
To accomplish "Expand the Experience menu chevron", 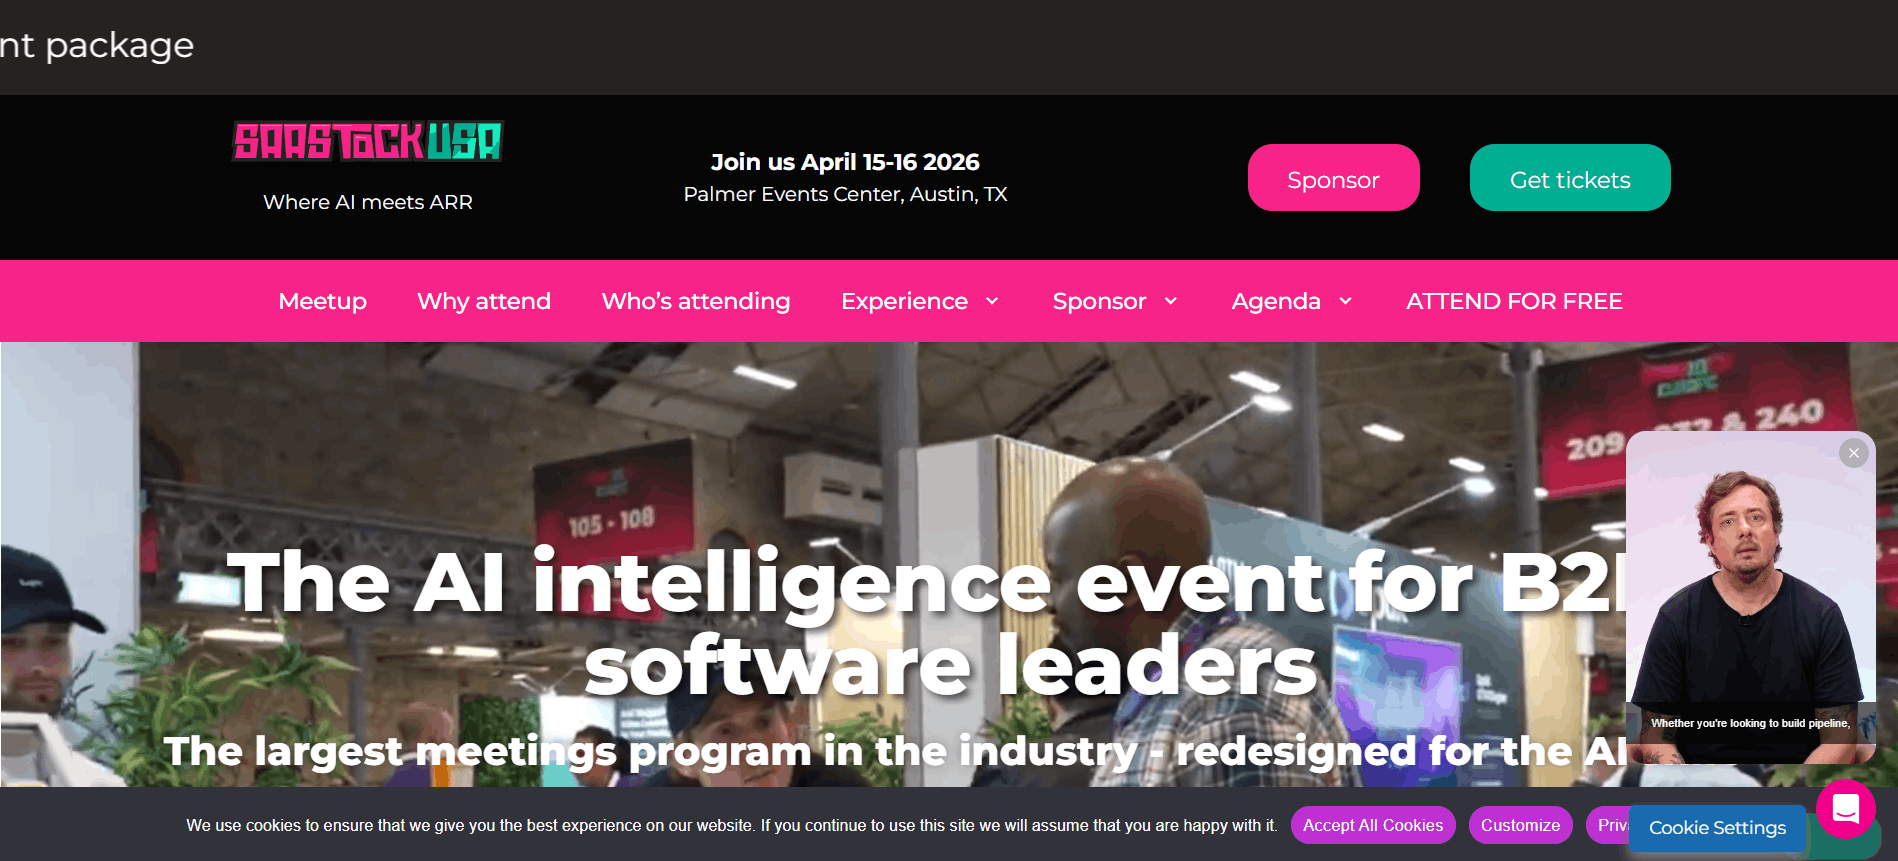I will tap(992, 301).
